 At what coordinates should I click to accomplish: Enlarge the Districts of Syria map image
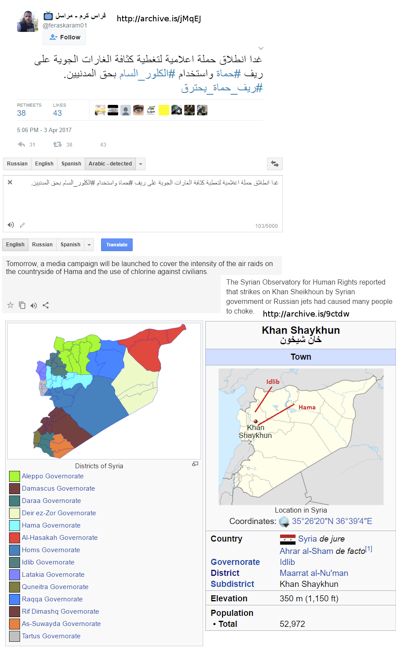195,464
